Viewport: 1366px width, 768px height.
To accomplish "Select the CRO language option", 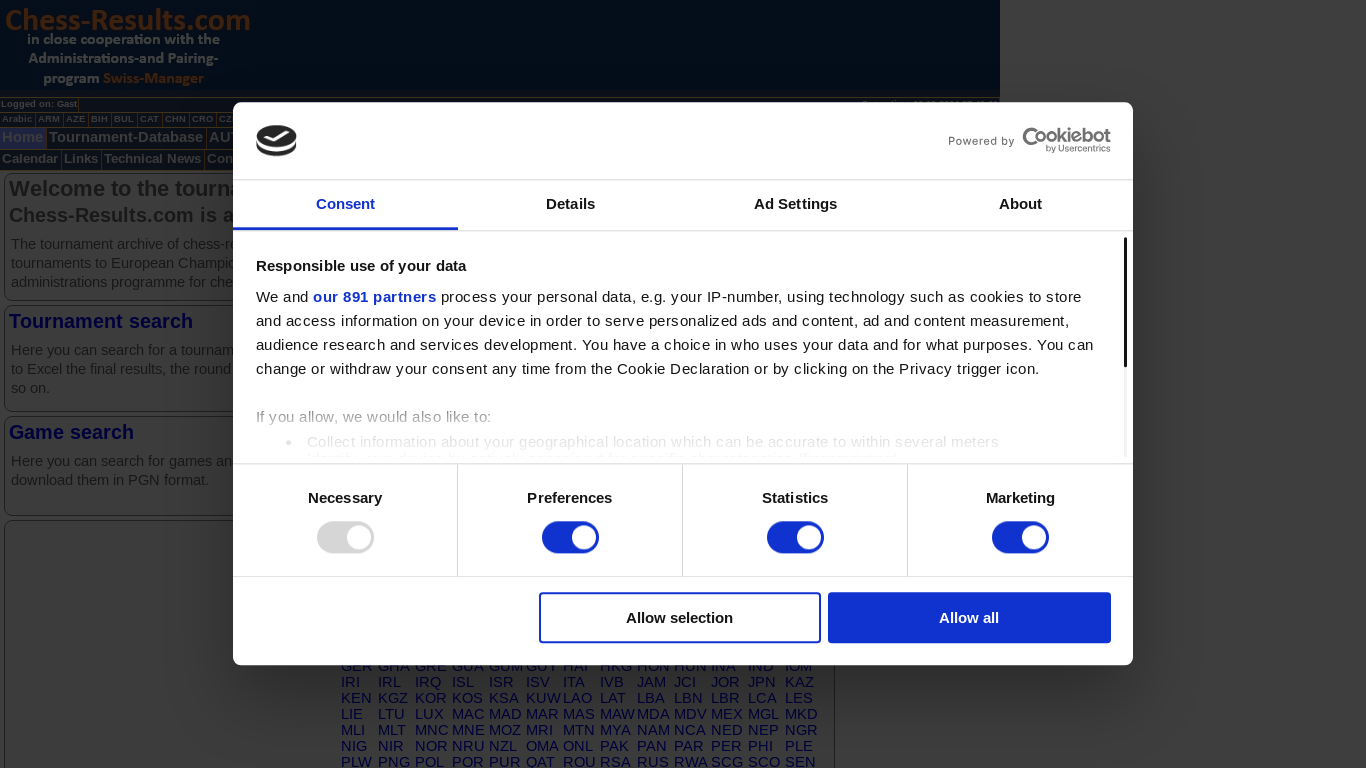I will coord(203,119).
